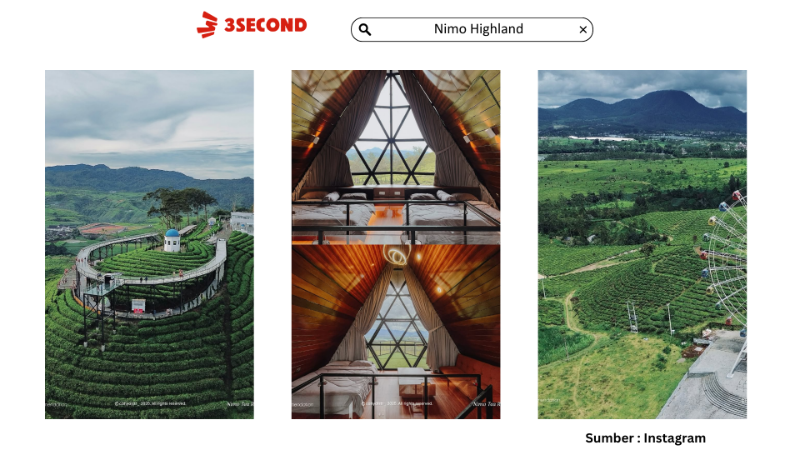Viewport: 800px width, 450px height.
Task: Open the upper A-frame cabin bedroom photo
Action: pos(396,157)
